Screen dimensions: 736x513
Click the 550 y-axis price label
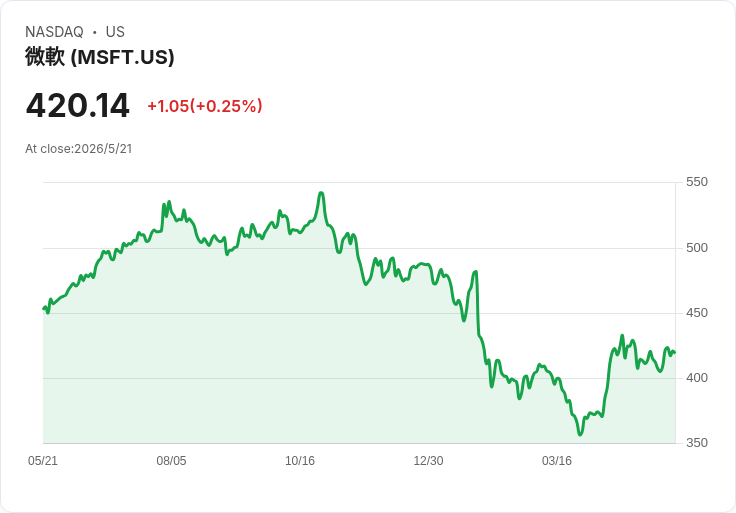click(x=697, y=182)
